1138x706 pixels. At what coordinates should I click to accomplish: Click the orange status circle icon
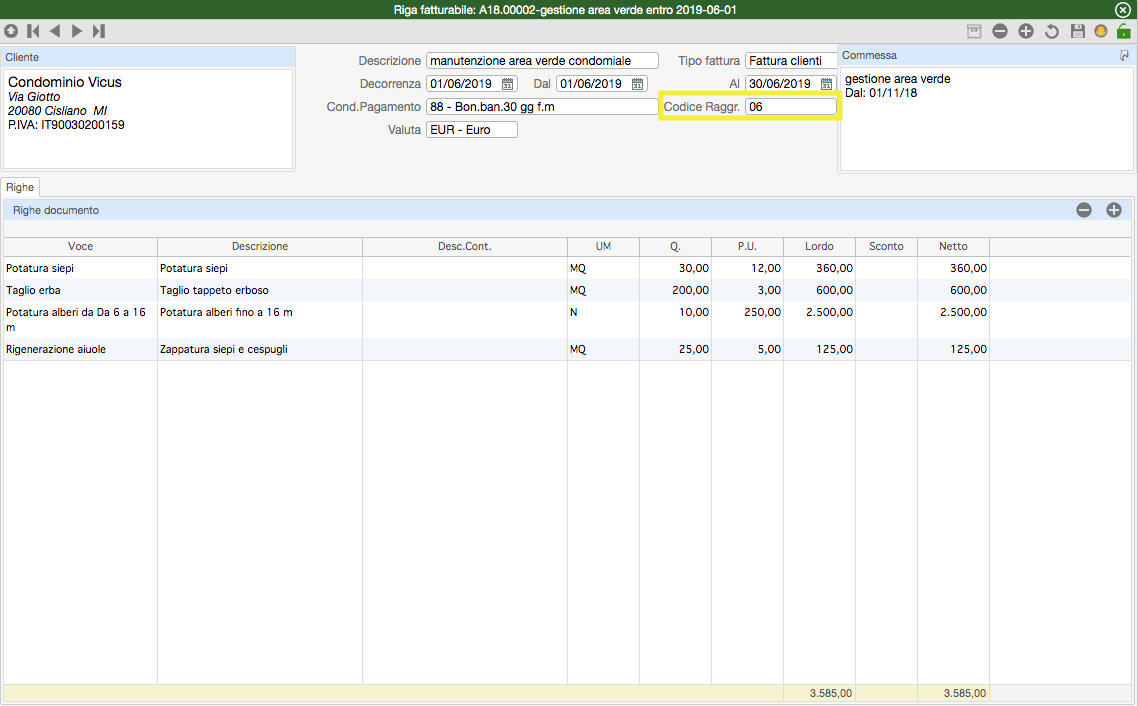(x=1101, y=30)
